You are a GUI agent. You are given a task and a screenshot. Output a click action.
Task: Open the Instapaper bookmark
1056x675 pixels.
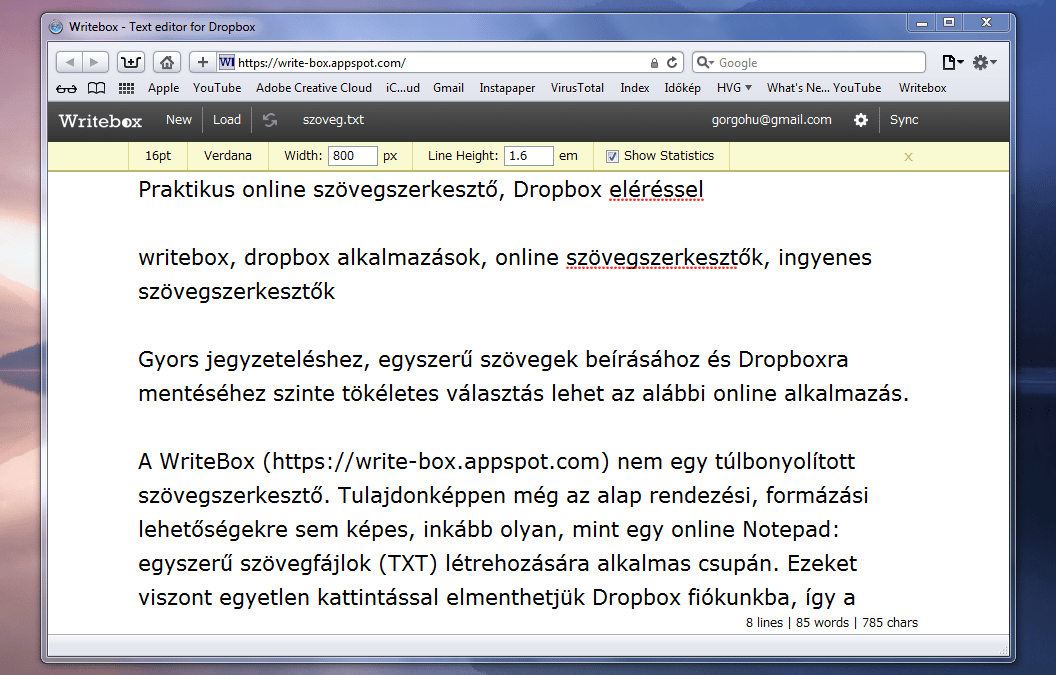click(507, 88)
